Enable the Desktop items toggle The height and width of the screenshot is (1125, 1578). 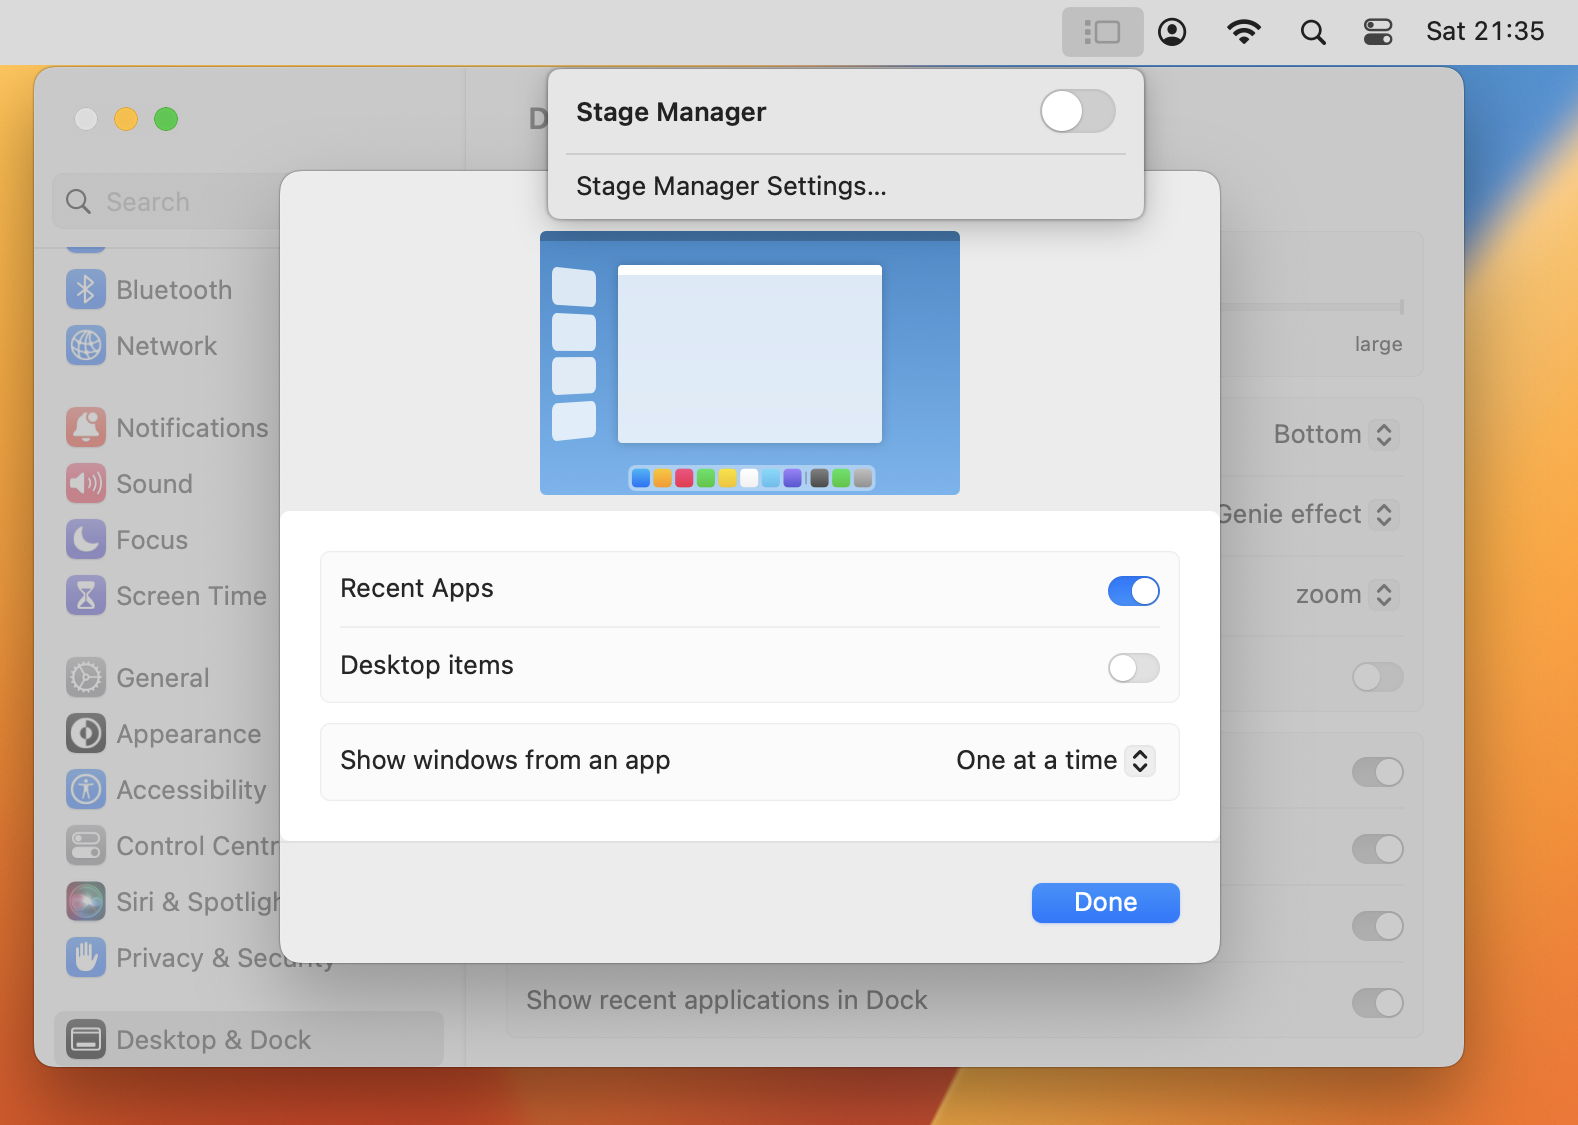pos(1133,668)
